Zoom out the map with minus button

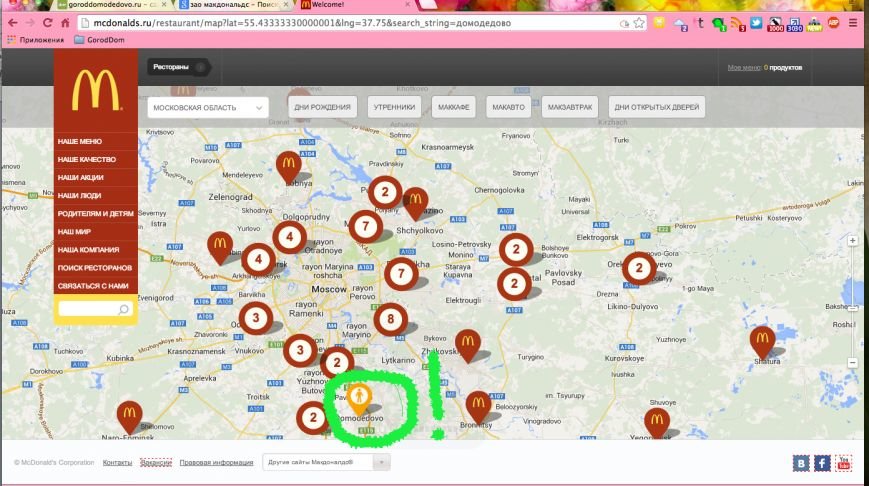tap(852, 362)
